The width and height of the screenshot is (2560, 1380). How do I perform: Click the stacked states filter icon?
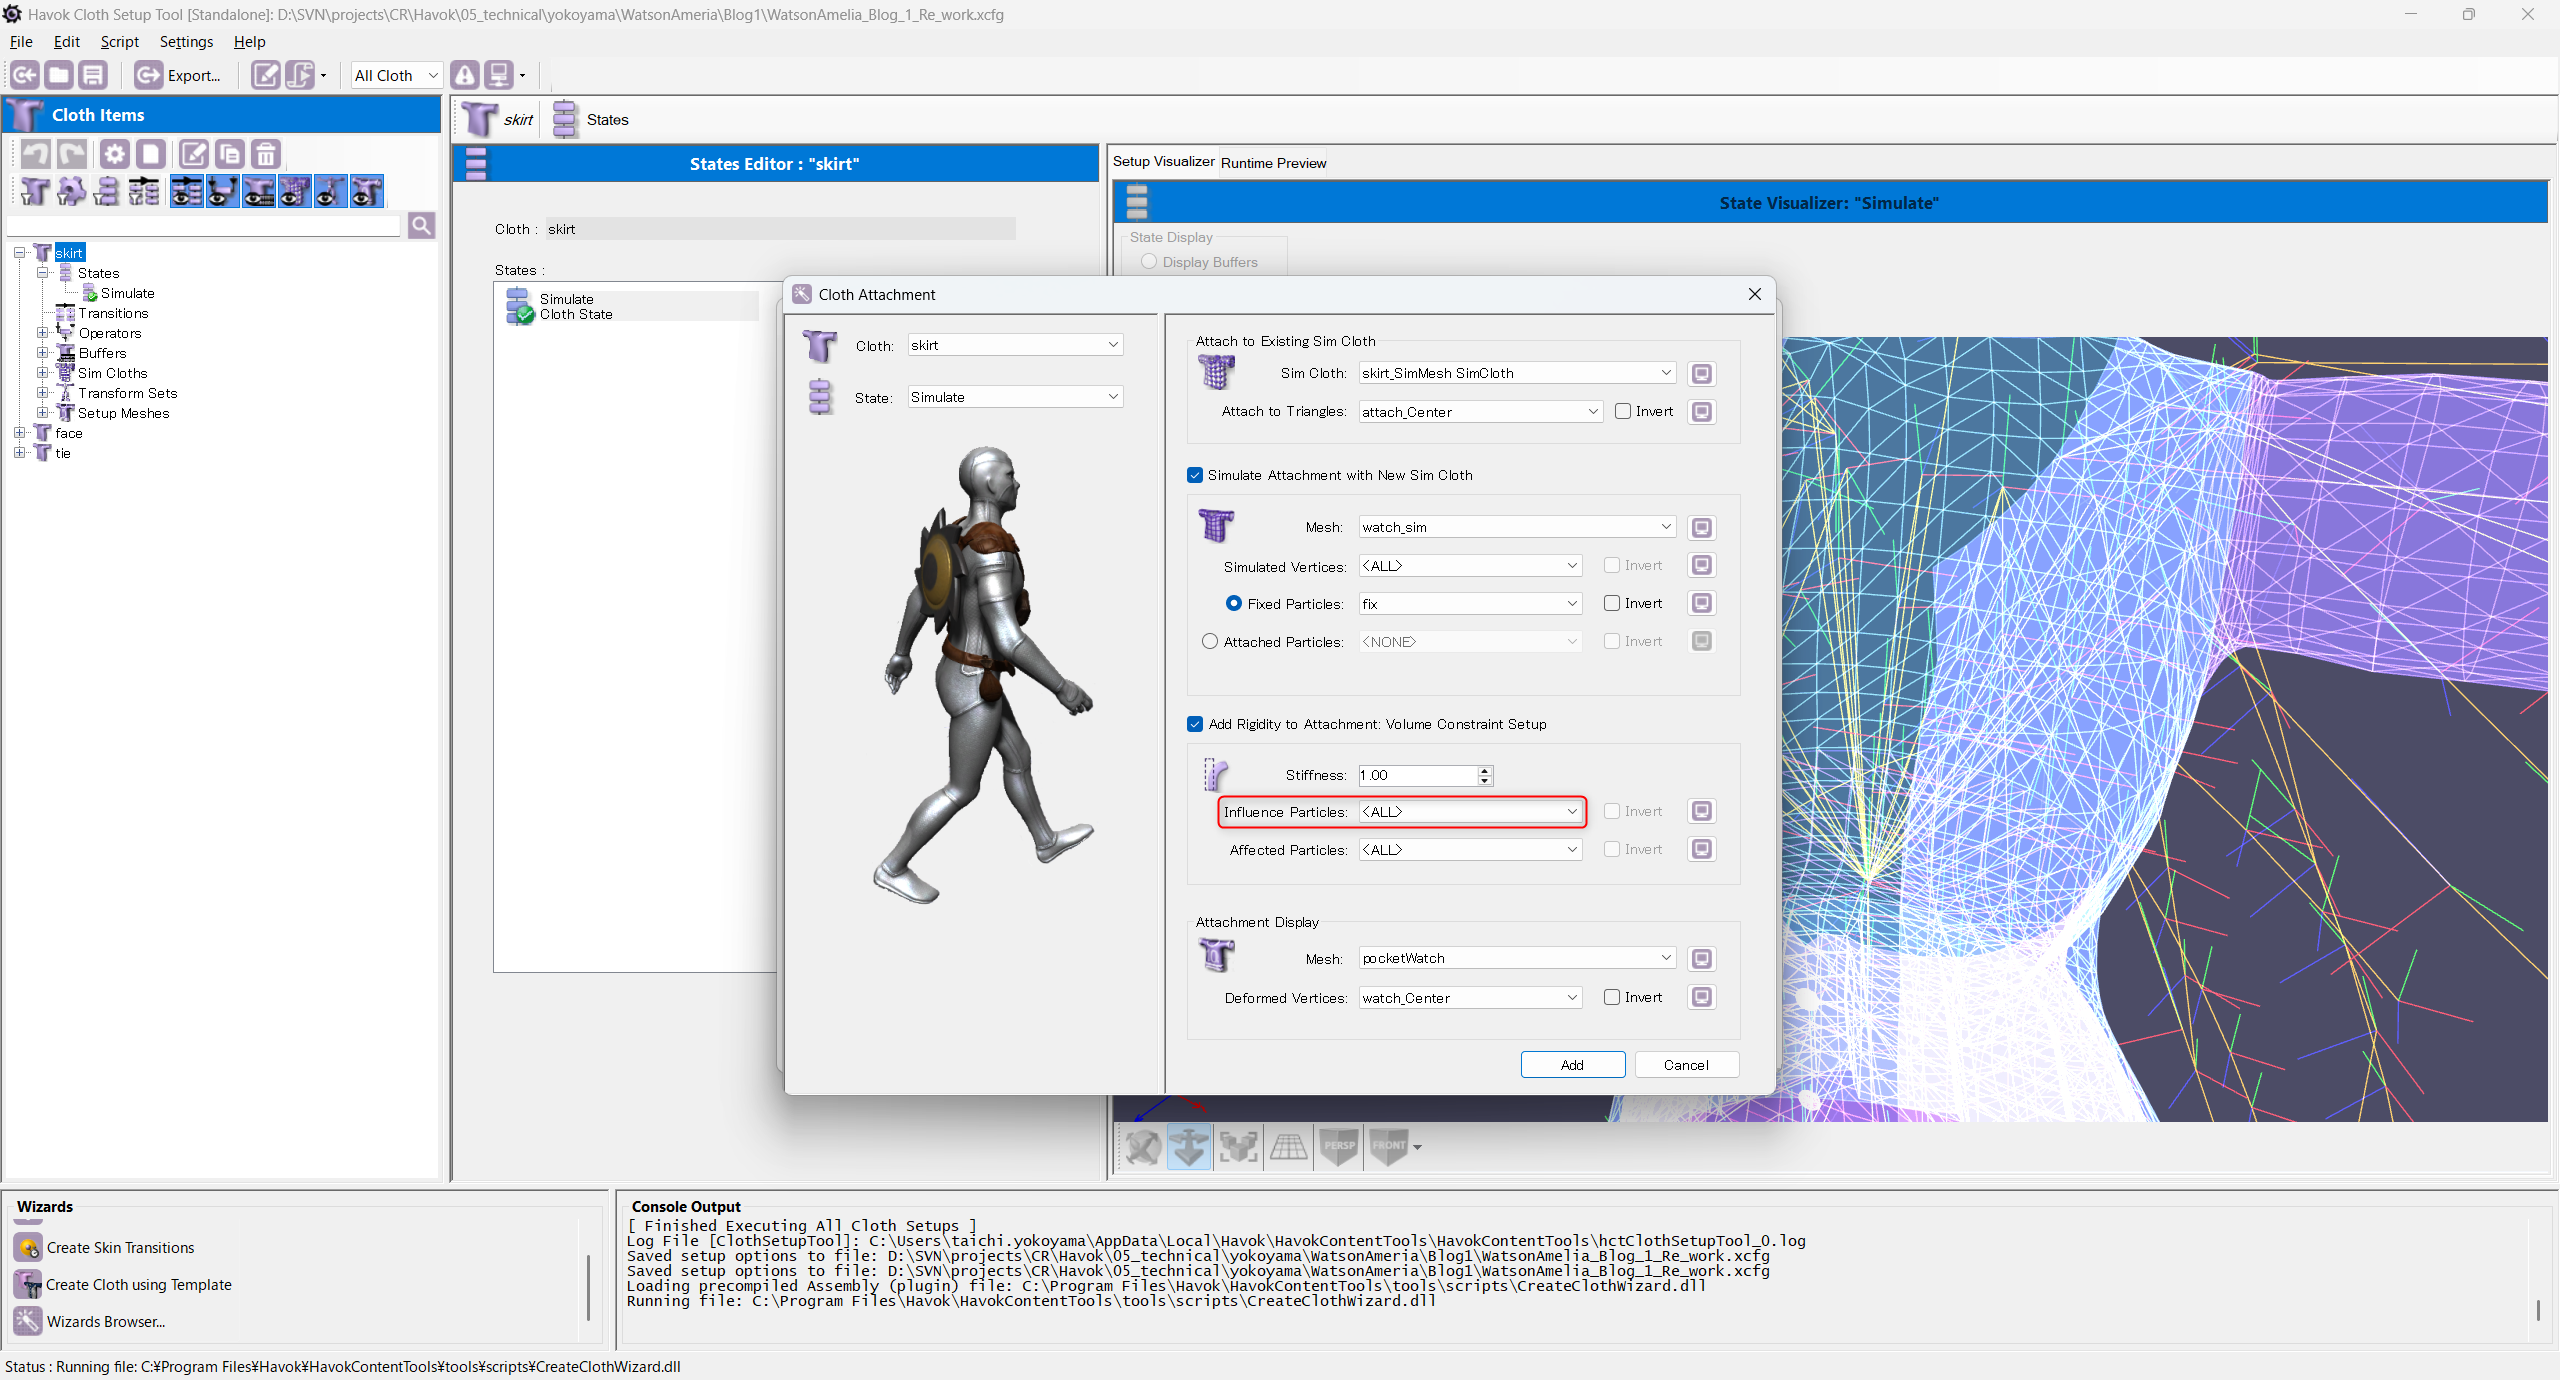coord(107,191)
